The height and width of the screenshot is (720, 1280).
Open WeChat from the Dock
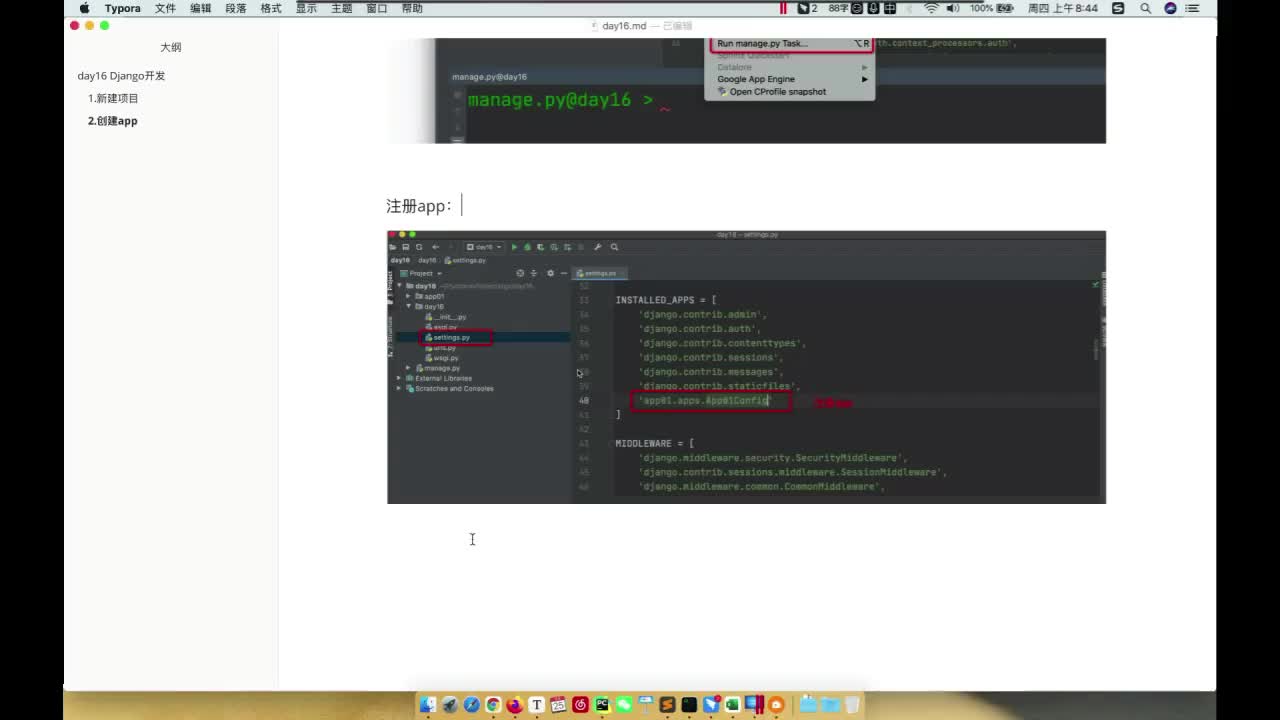click(624, 704)
